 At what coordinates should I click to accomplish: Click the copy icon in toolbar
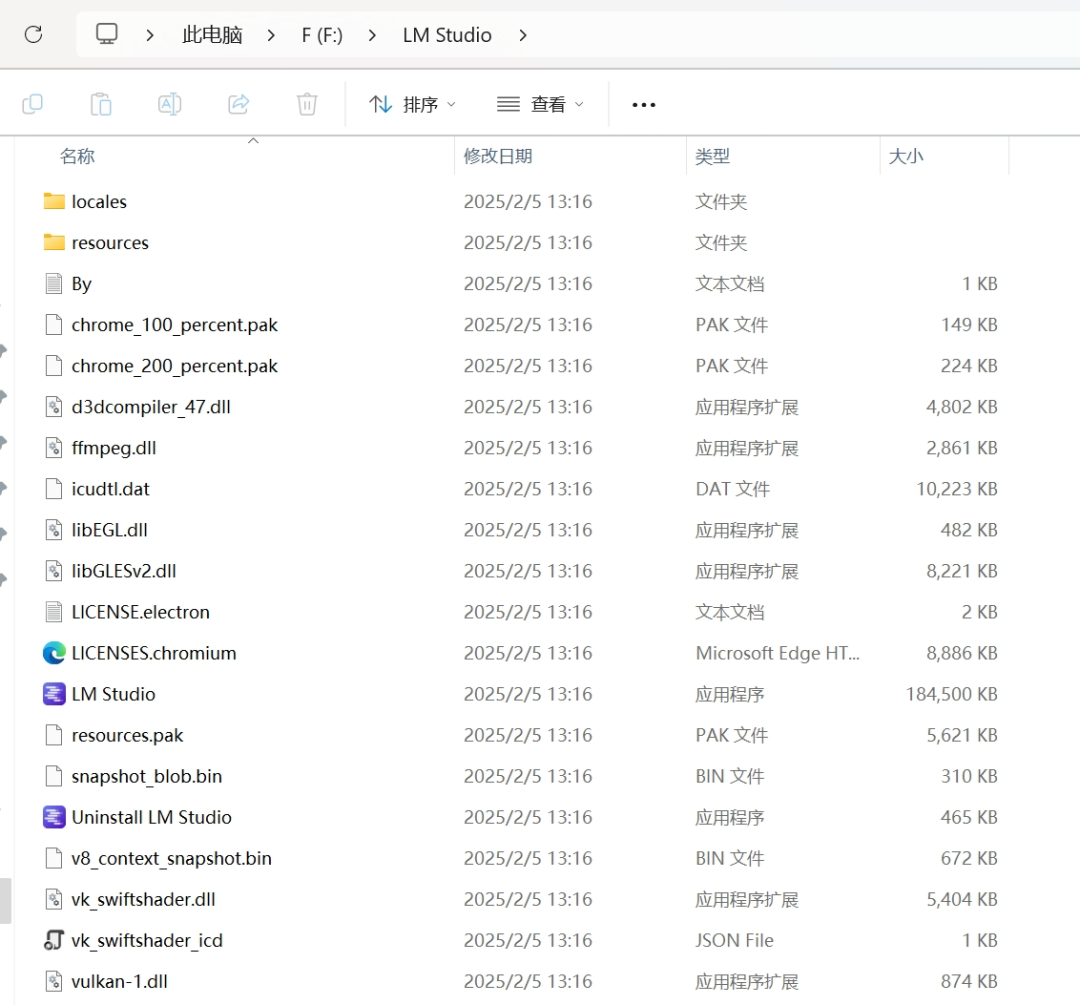click(x=32, y=104)
